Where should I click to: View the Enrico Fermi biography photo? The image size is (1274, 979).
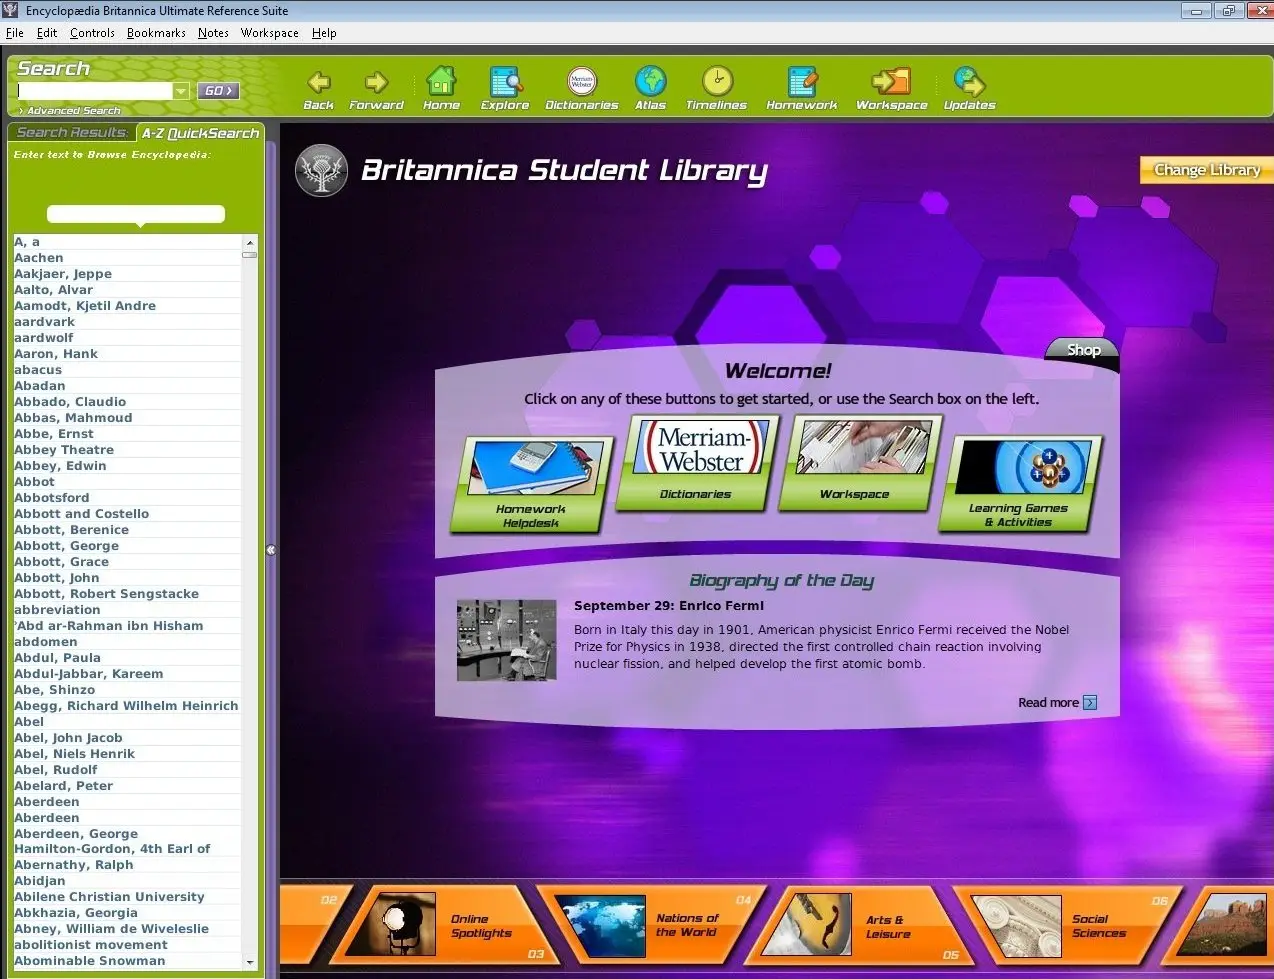tap(506, 640)
